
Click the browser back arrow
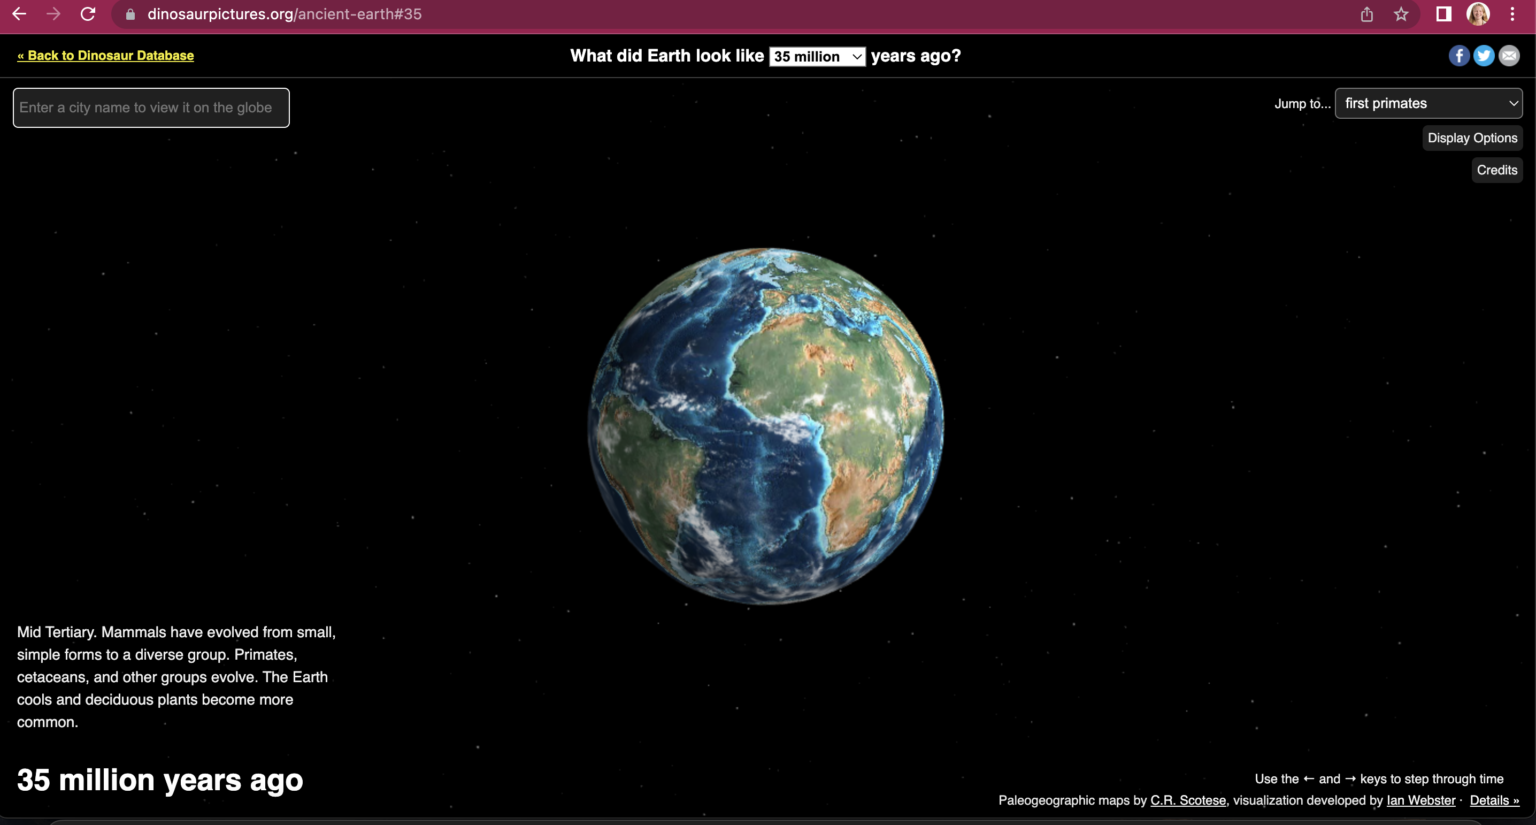20,14
